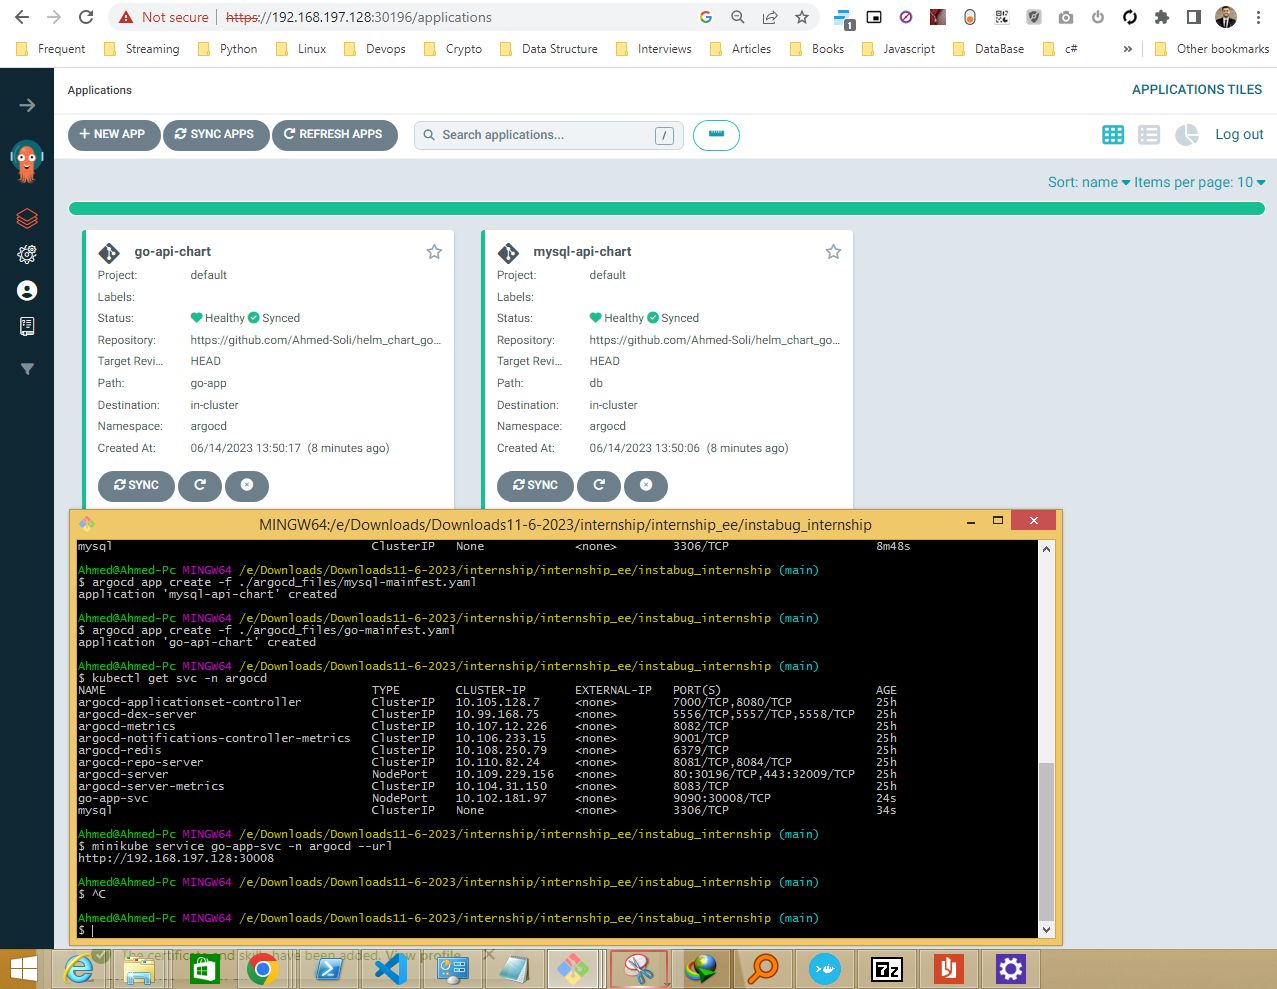Click the green health status progress bar
This screenshot has width=1277, height=989.
[x=667, y=209]
